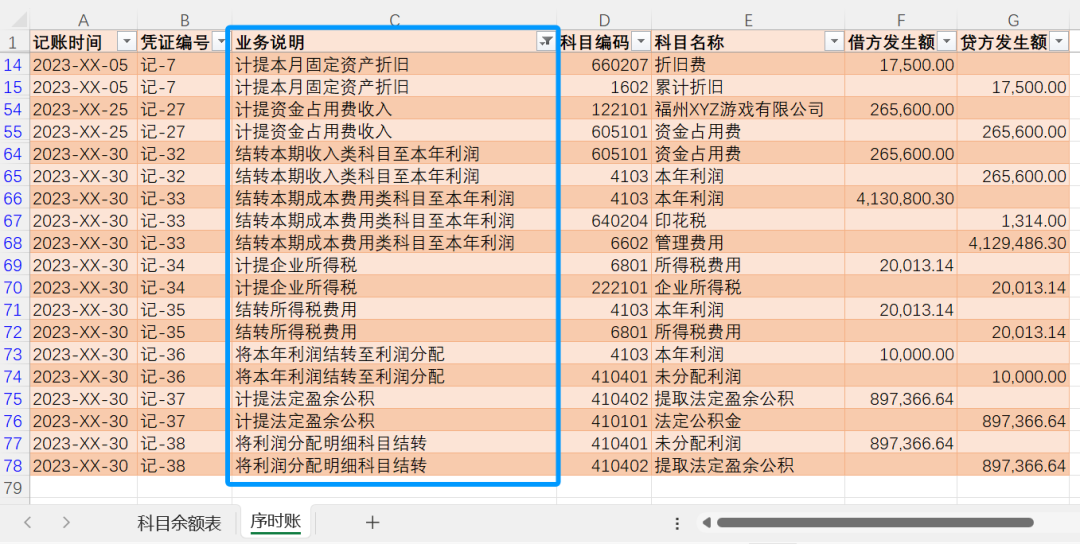Viewport: 1080px width, 544px height.
Task: Click 计提法定盈余公积 in row 75
Action: pos(394,399)
